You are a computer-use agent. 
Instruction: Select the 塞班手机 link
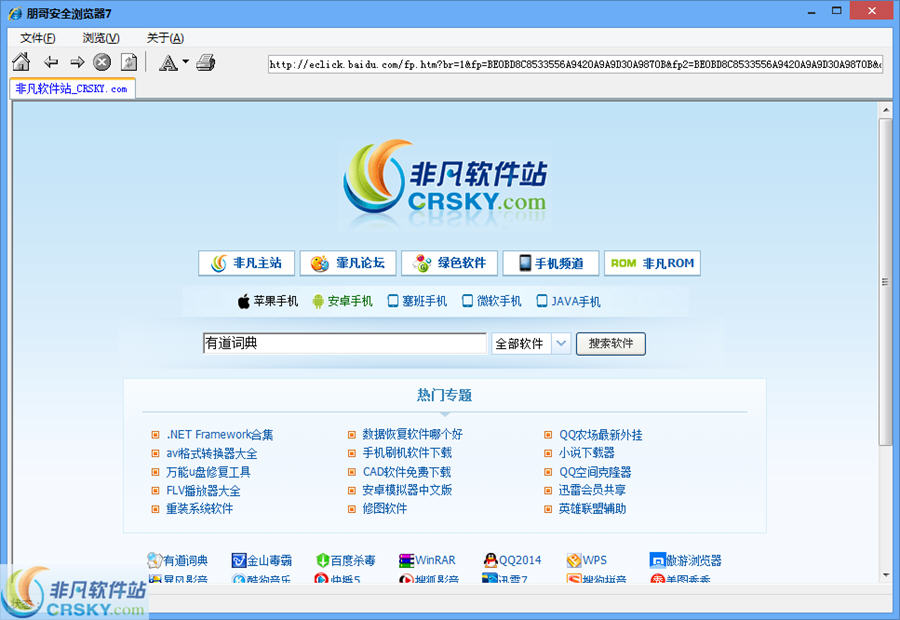[417, 301]
